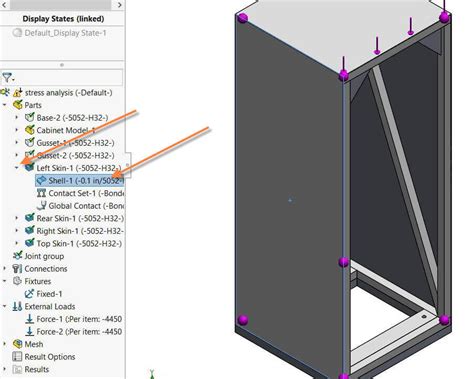The image size is (474, 379).
Task: Collapse the Fixtures node
Action: tap(5, 281)
